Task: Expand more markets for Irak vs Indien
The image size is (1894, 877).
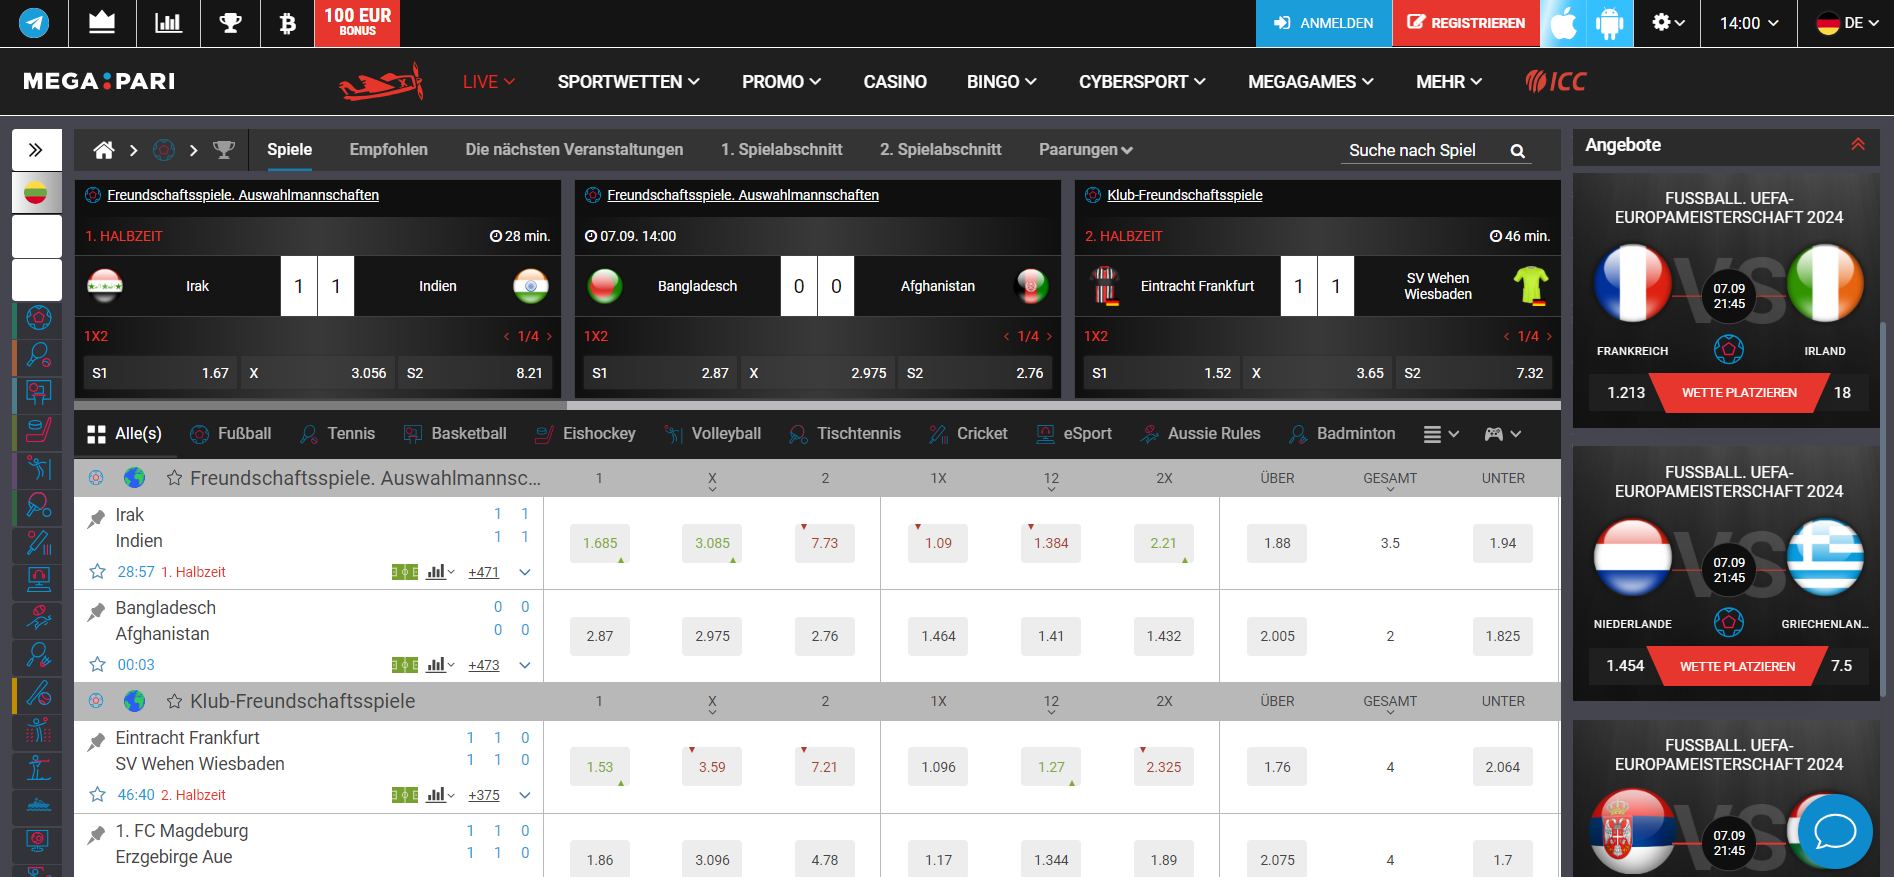Action: 524,572
